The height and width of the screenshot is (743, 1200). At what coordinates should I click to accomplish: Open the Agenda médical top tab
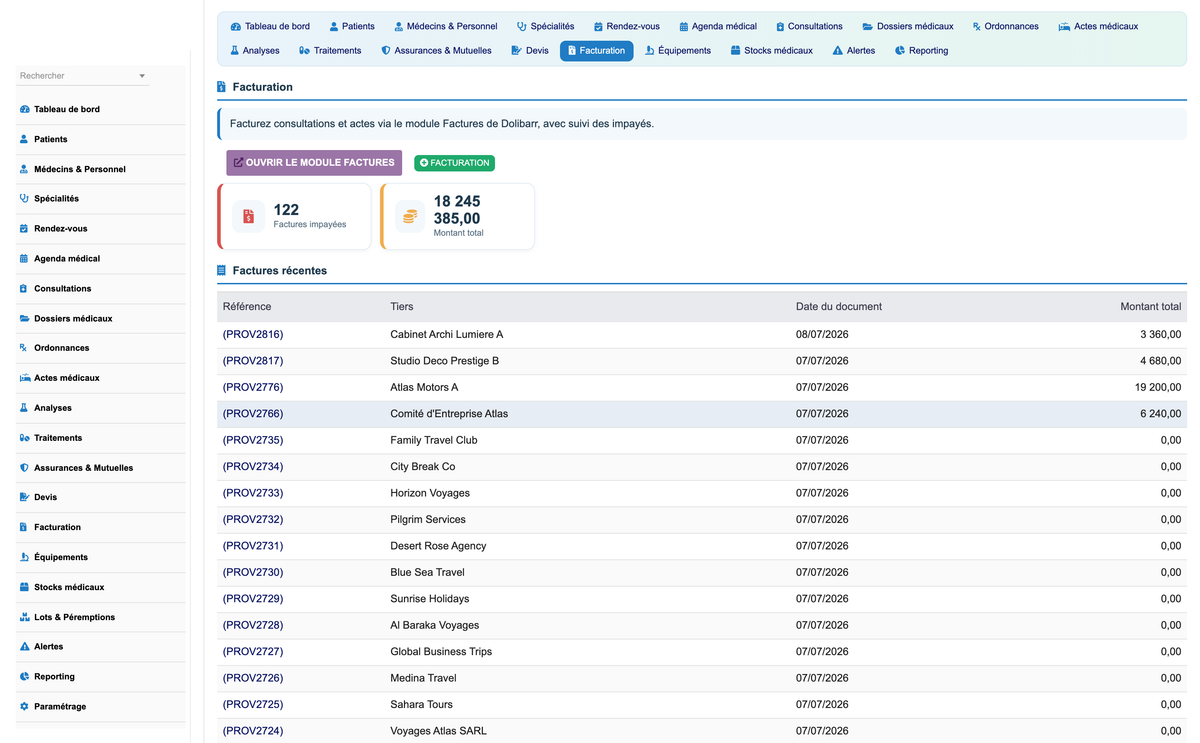point(718,26)
